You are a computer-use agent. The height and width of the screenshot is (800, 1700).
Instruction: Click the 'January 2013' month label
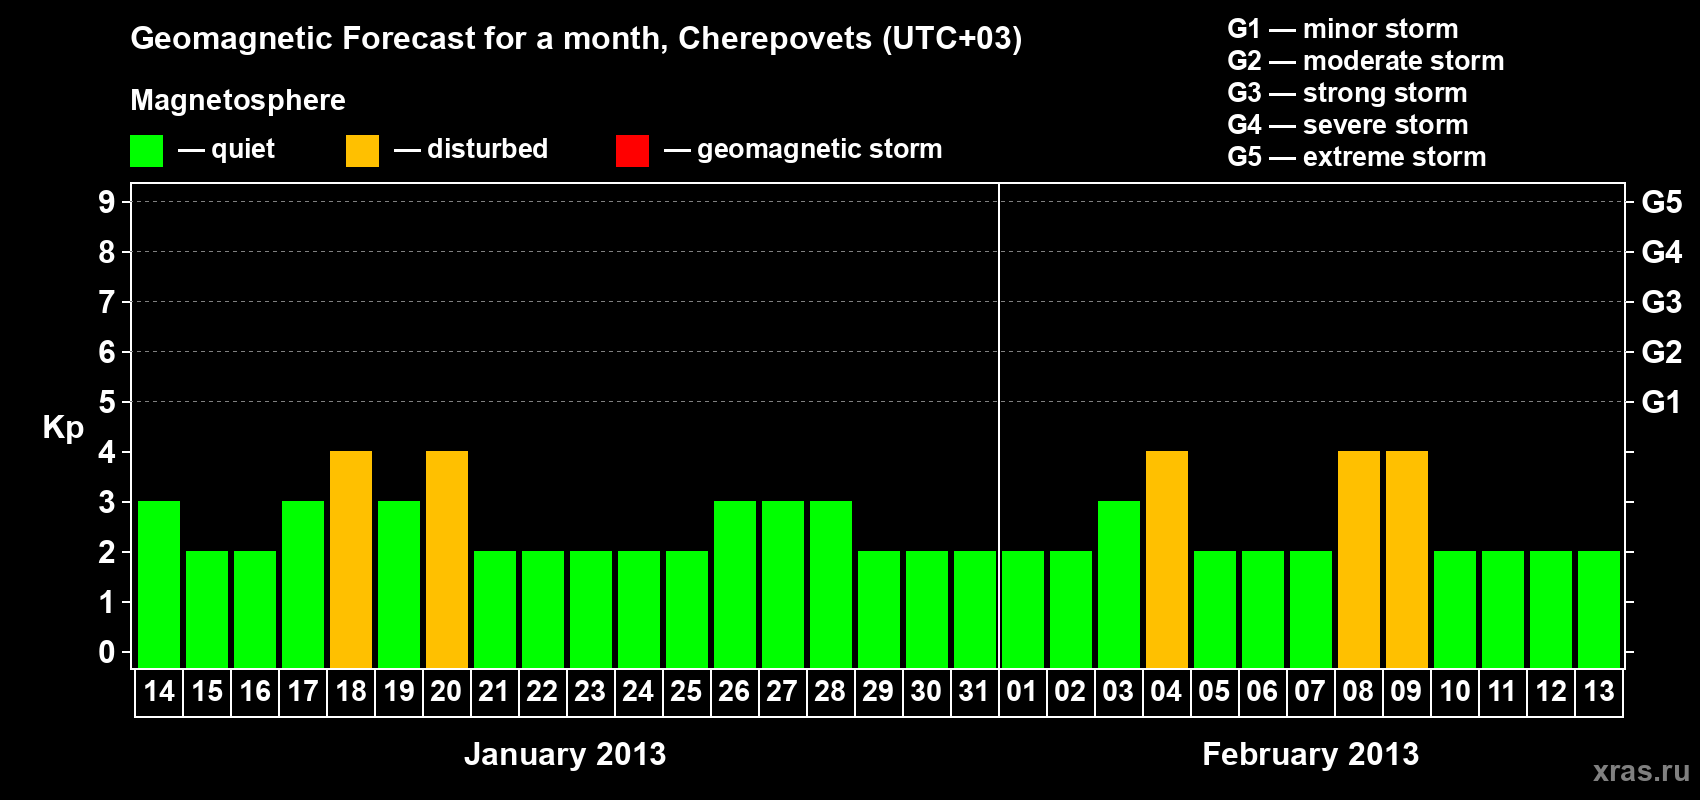click(565, 754)
